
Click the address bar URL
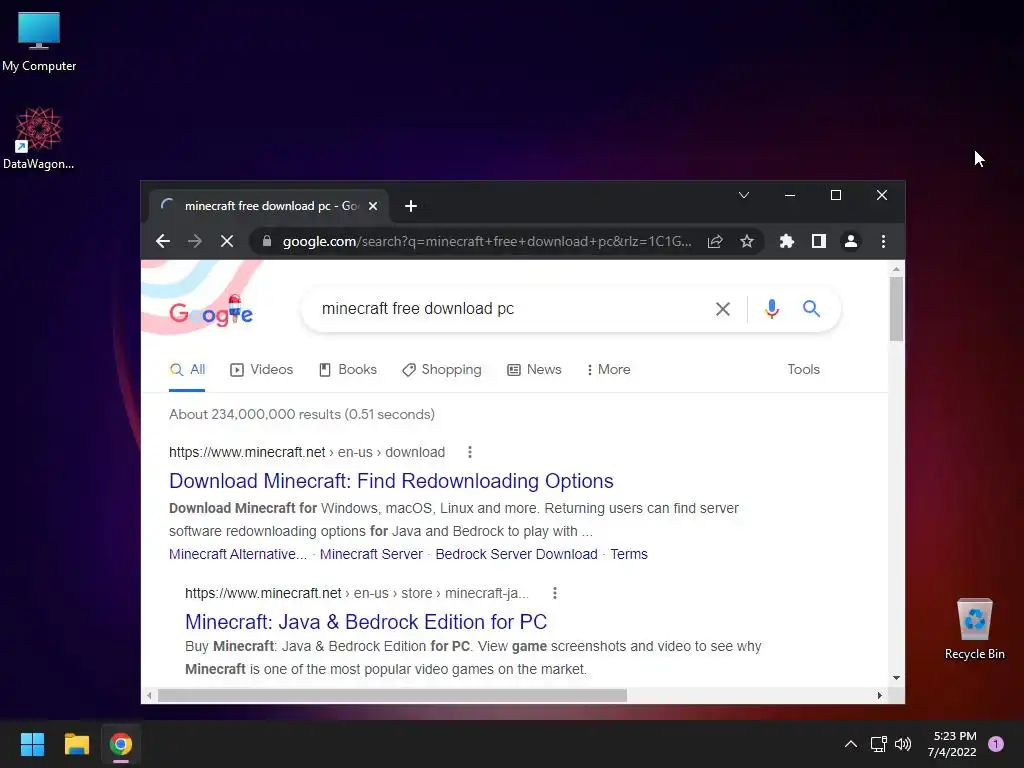point(487,241)
